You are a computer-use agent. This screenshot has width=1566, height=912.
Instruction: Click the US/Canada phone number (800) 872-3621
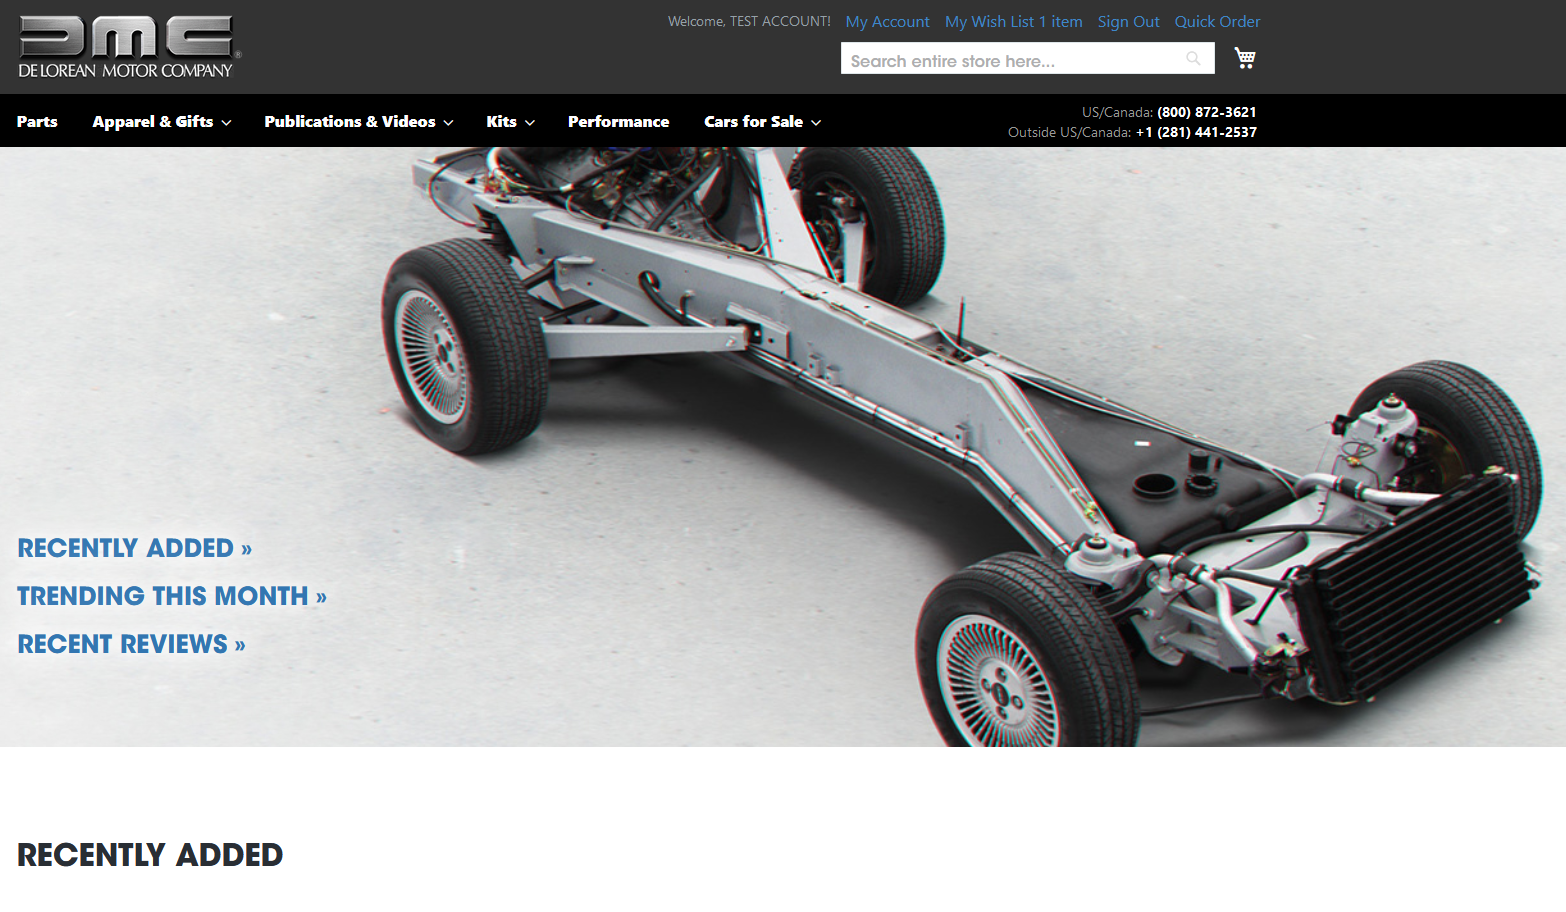pyautogui.click(x=1206, y=112)
